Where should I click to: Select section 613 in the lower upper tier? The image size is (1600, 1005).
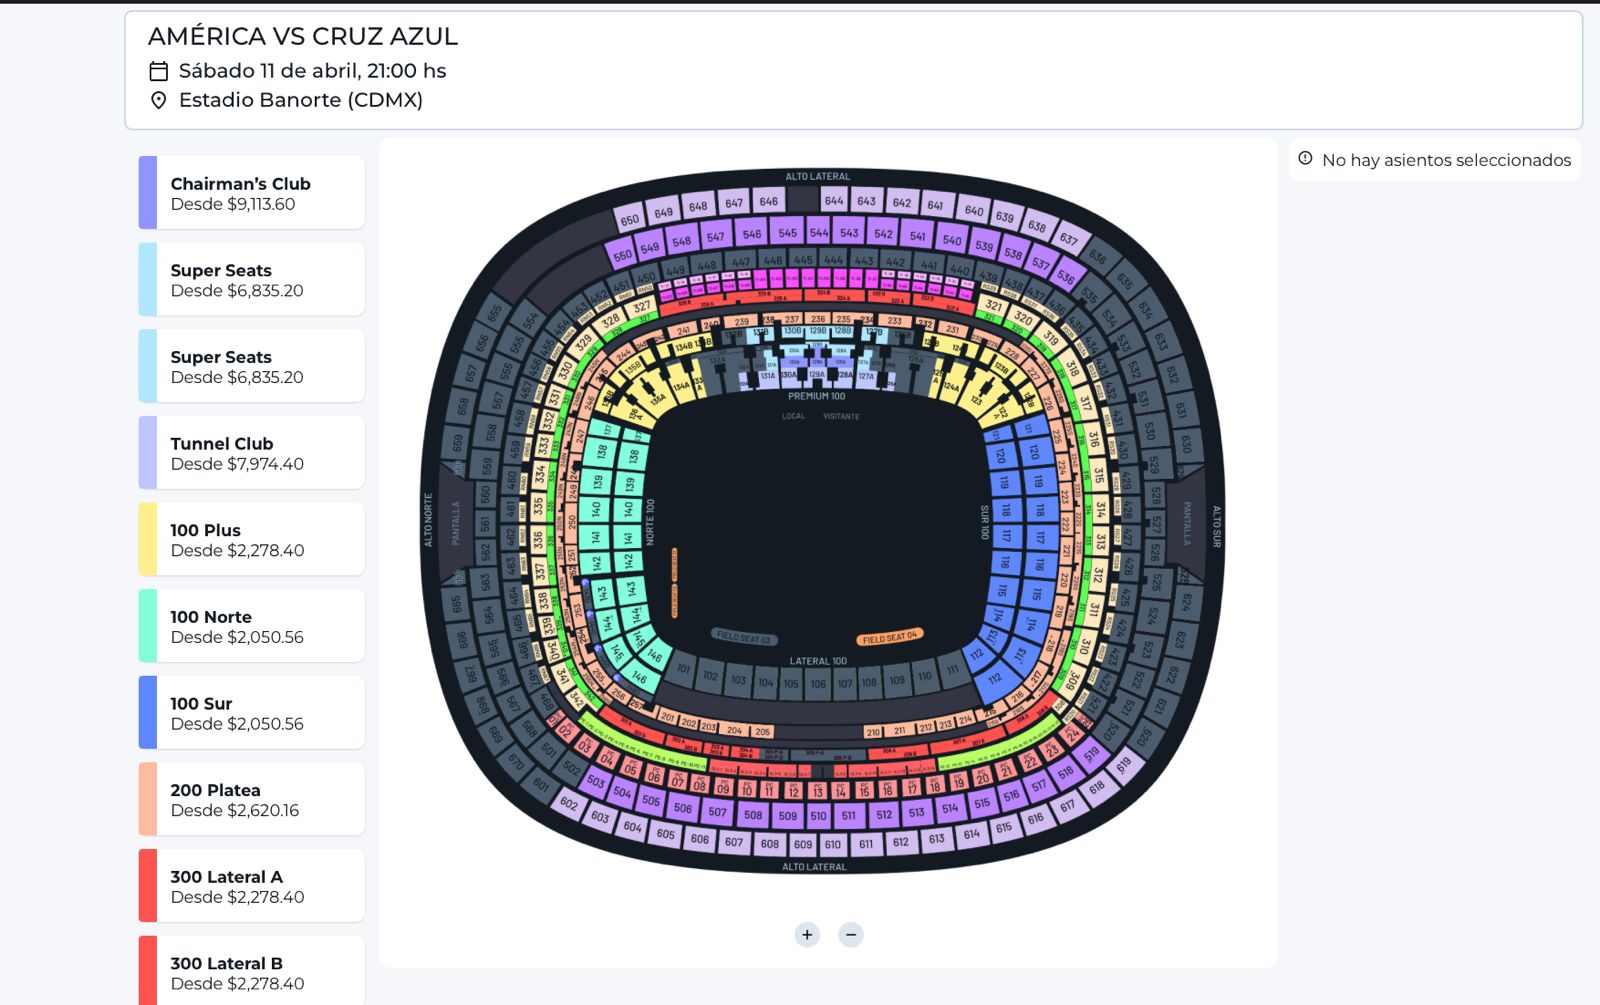tap(936, 839)
